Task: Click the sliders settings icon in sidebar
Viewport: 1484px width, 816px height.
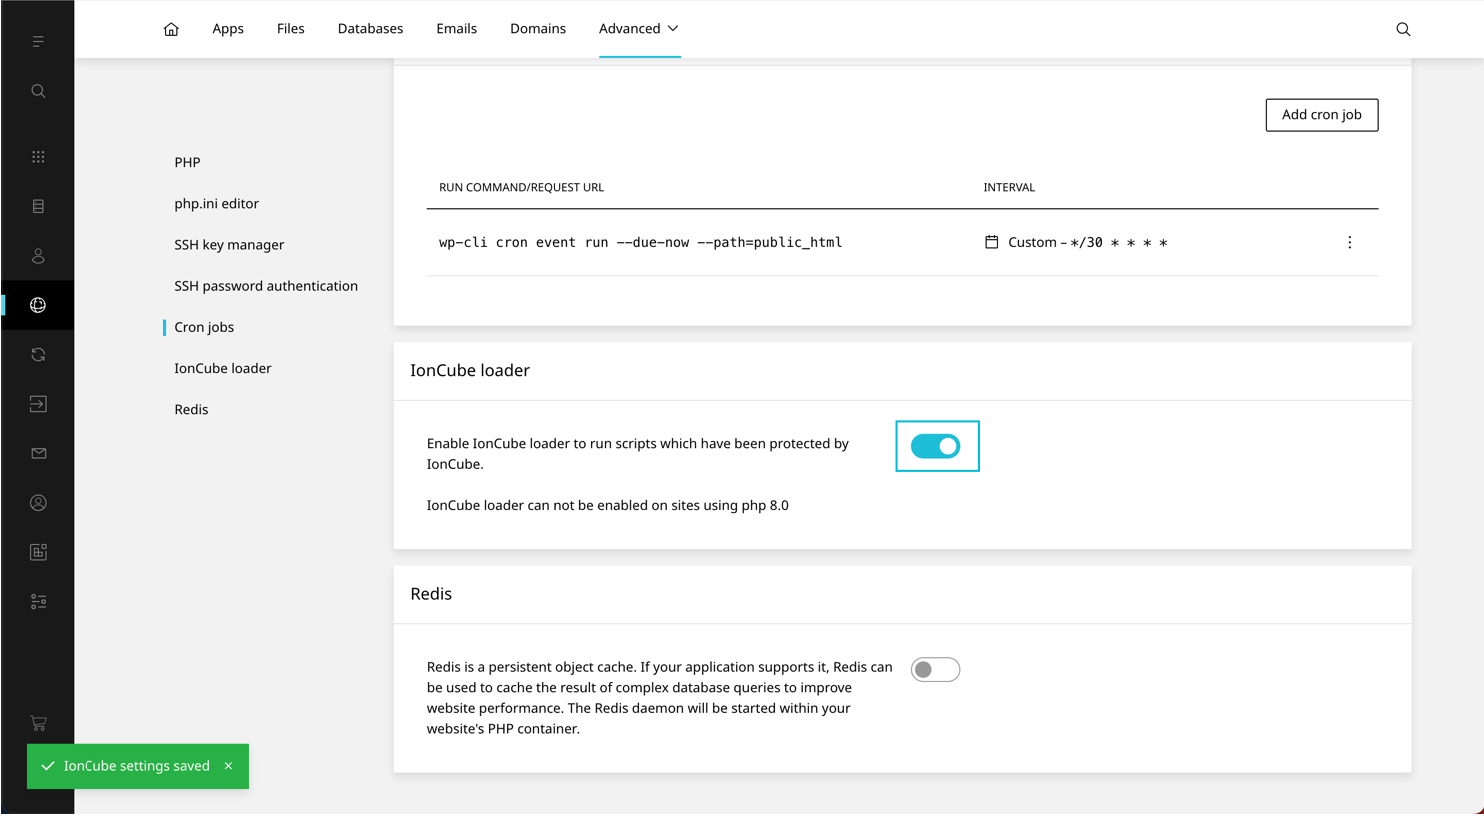Action: coord(38,602)
